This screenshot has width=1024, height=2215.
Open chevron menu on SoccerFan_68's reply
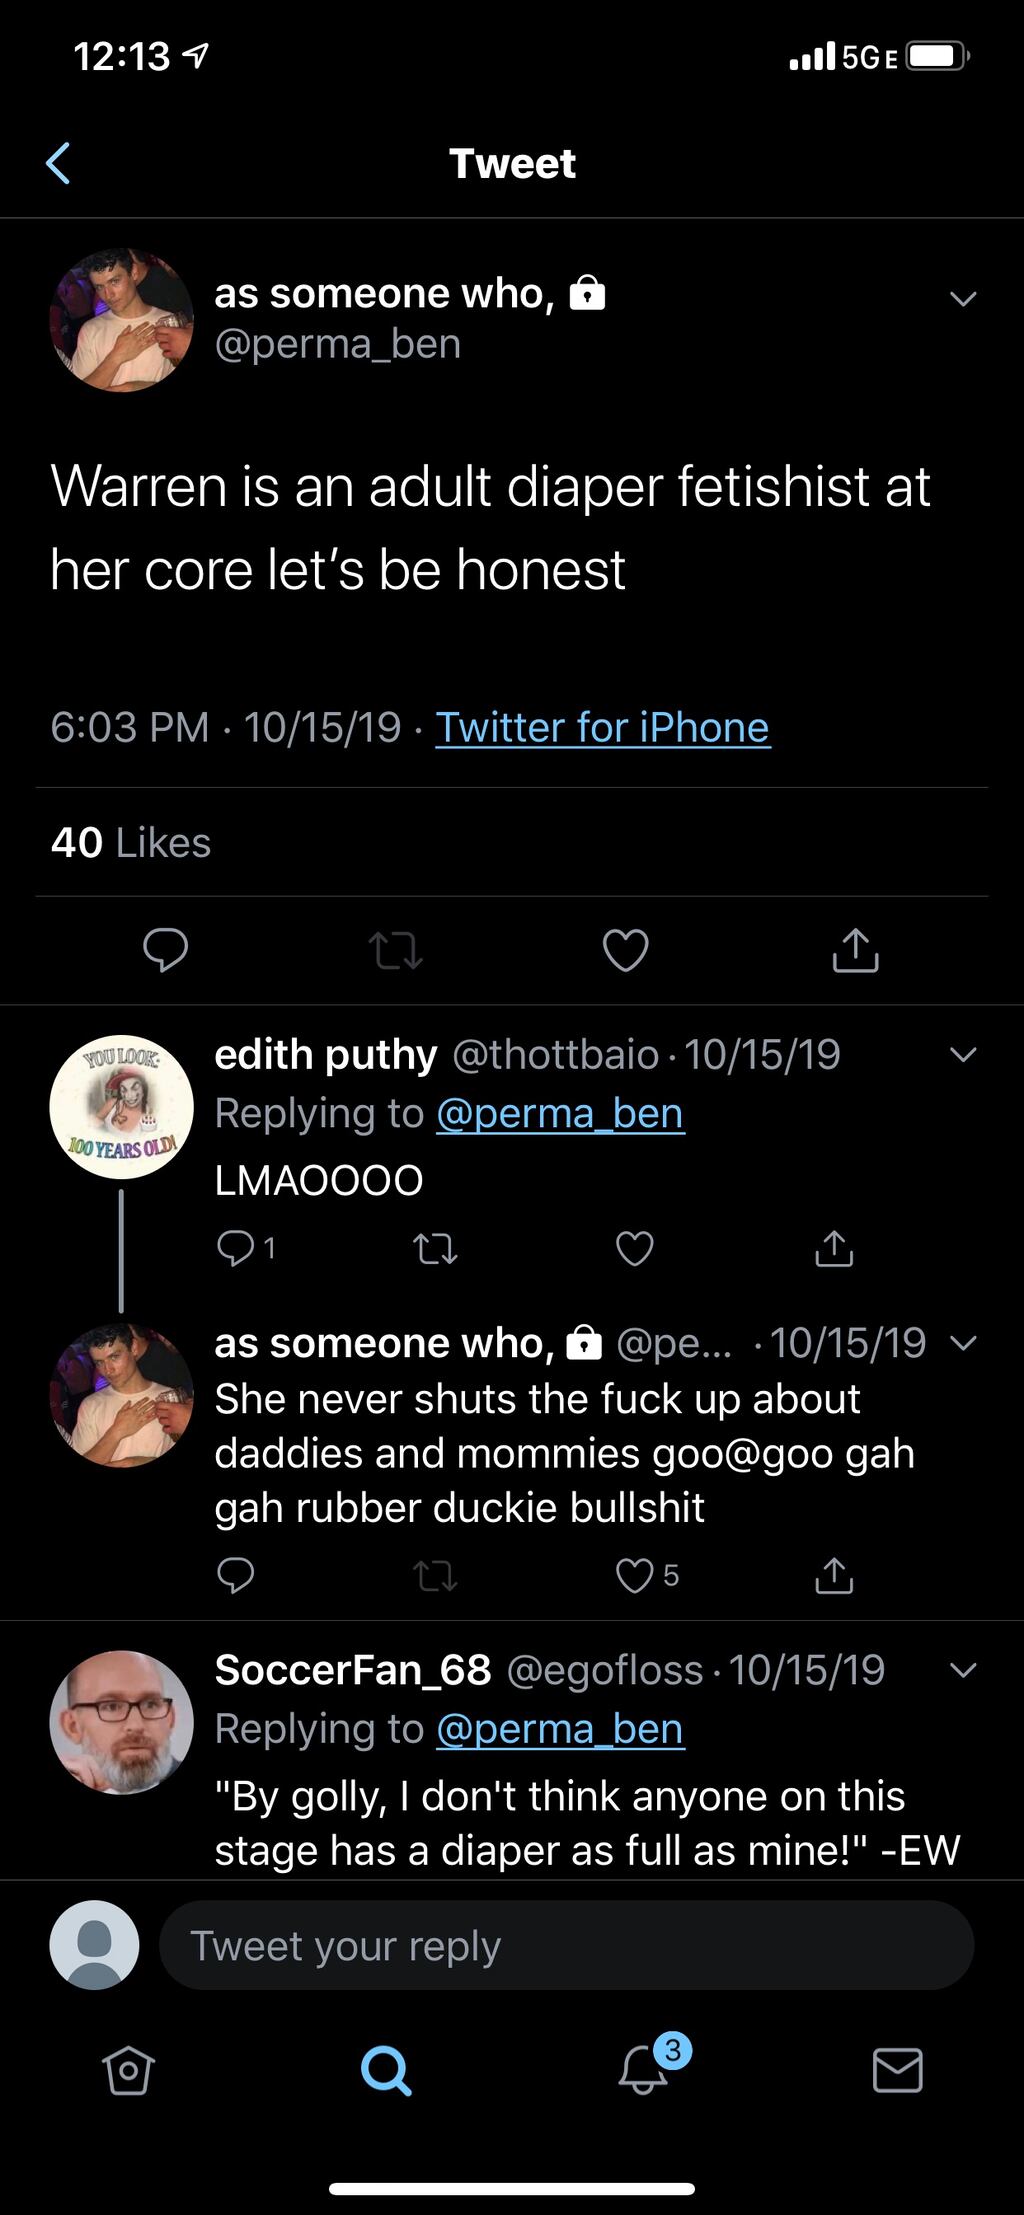click(x=962, y=1670)
